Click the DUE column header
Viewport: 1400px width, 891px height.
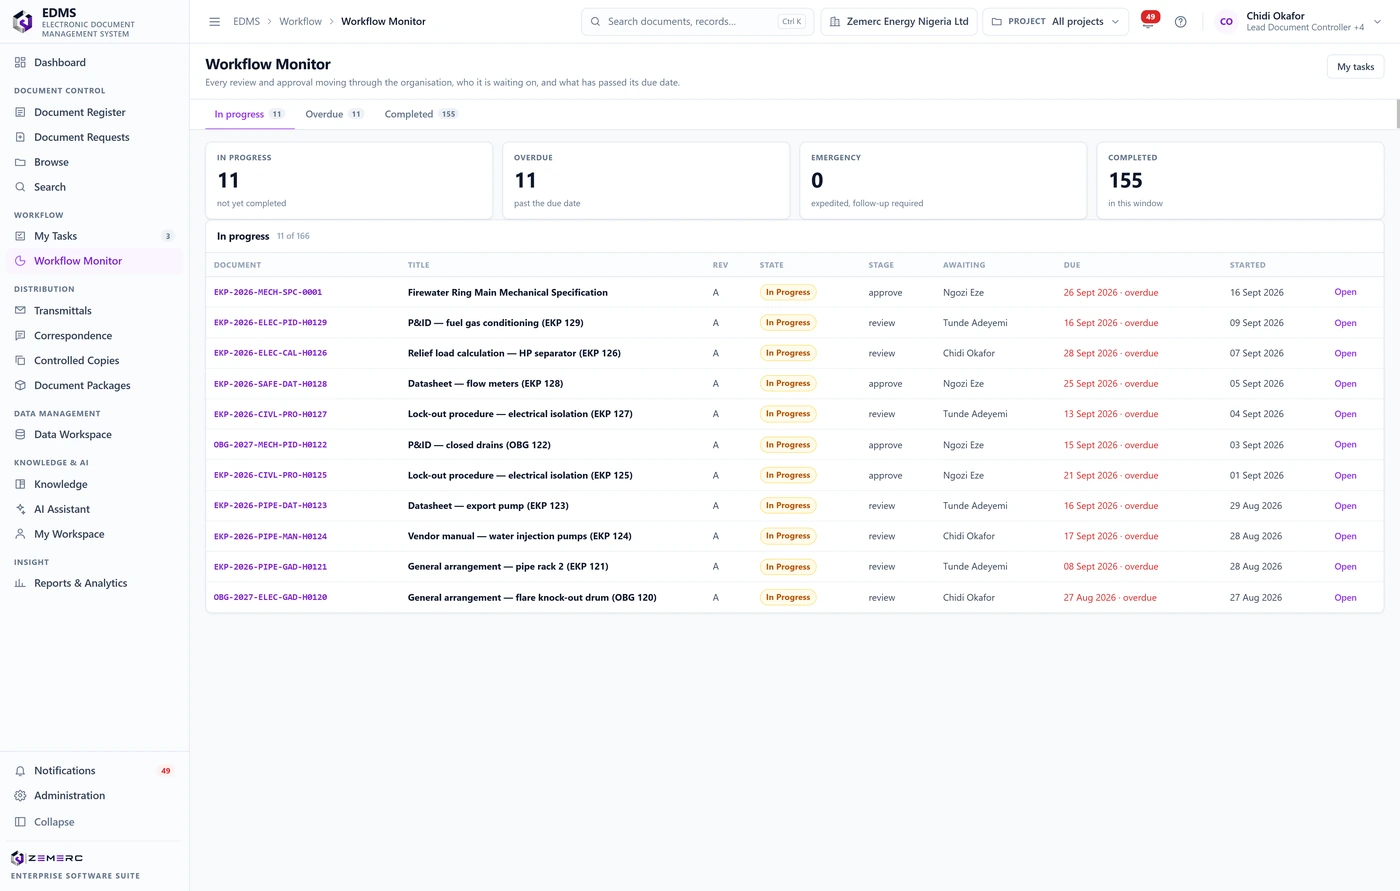pos(1072,265)
